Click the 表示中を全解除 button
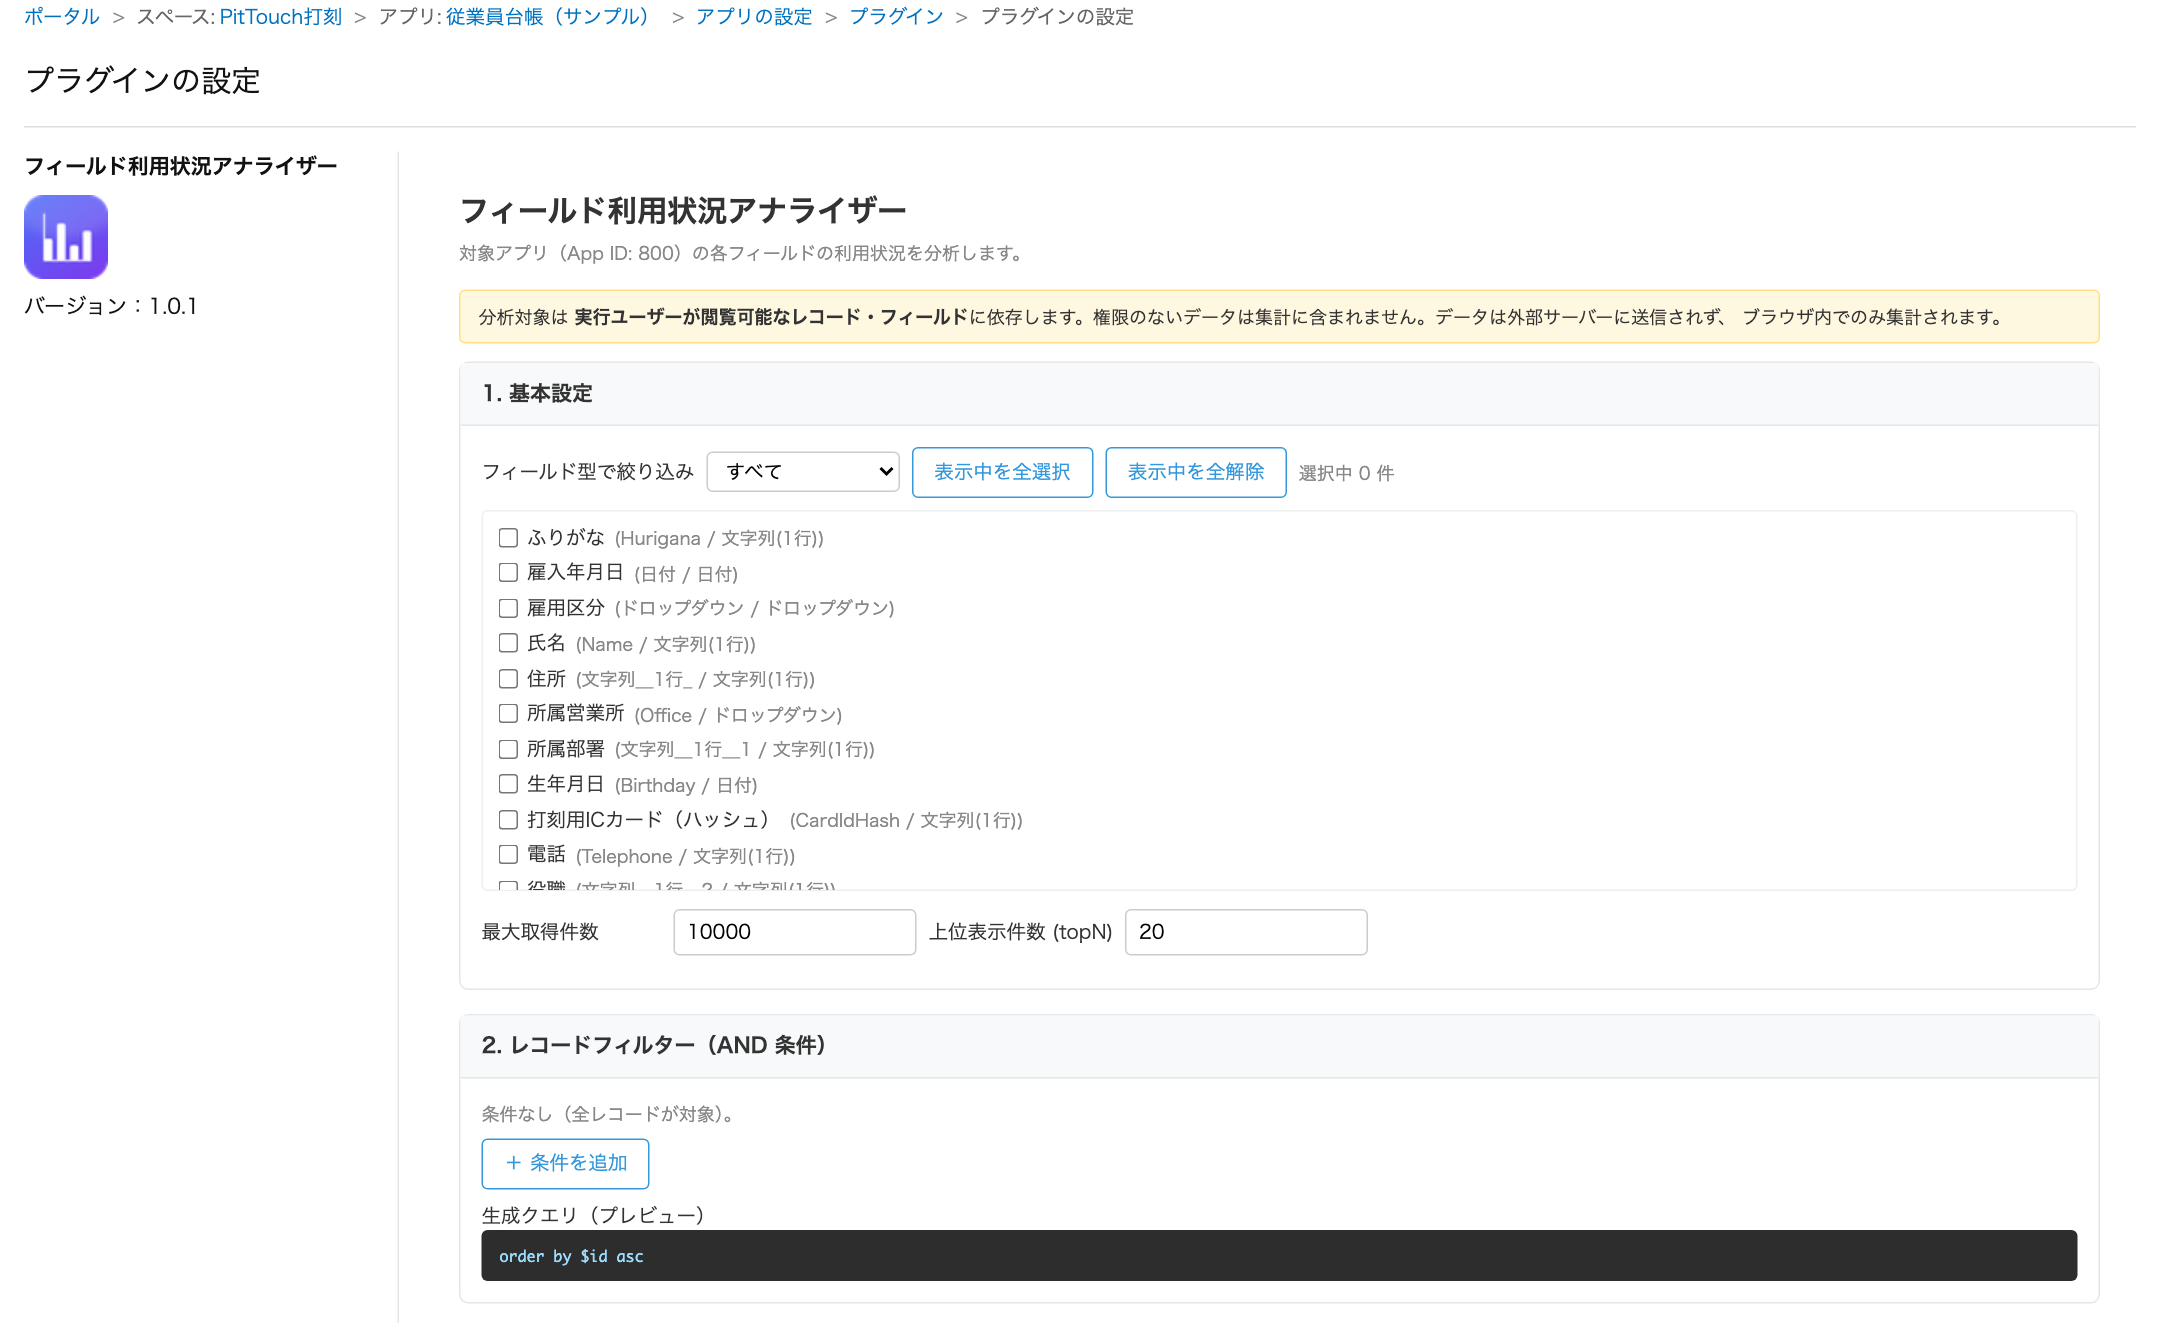This screenshot has height=1323, width=2160. tap(1196, 472)
